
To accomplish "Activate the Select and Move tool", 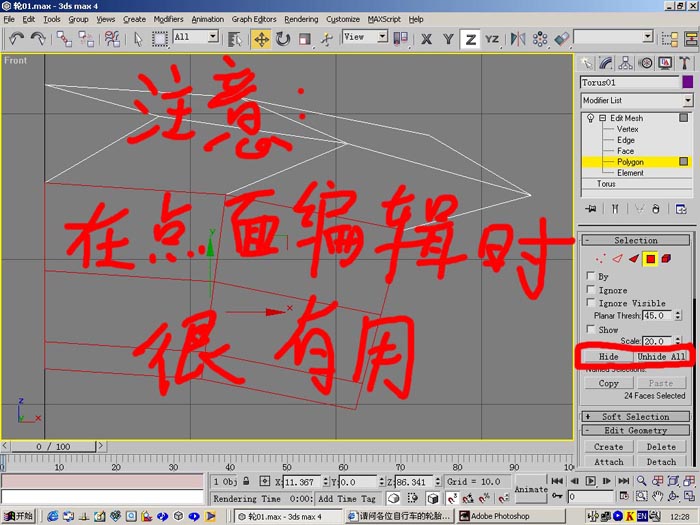I will (261, 39).
